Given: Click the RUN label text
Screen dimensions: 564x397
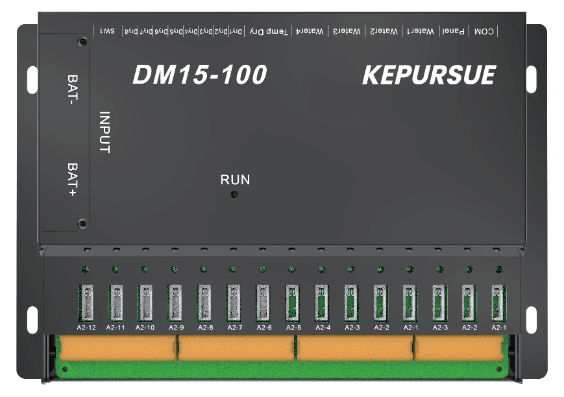Looking at the screenshot, I should point(235,179).
